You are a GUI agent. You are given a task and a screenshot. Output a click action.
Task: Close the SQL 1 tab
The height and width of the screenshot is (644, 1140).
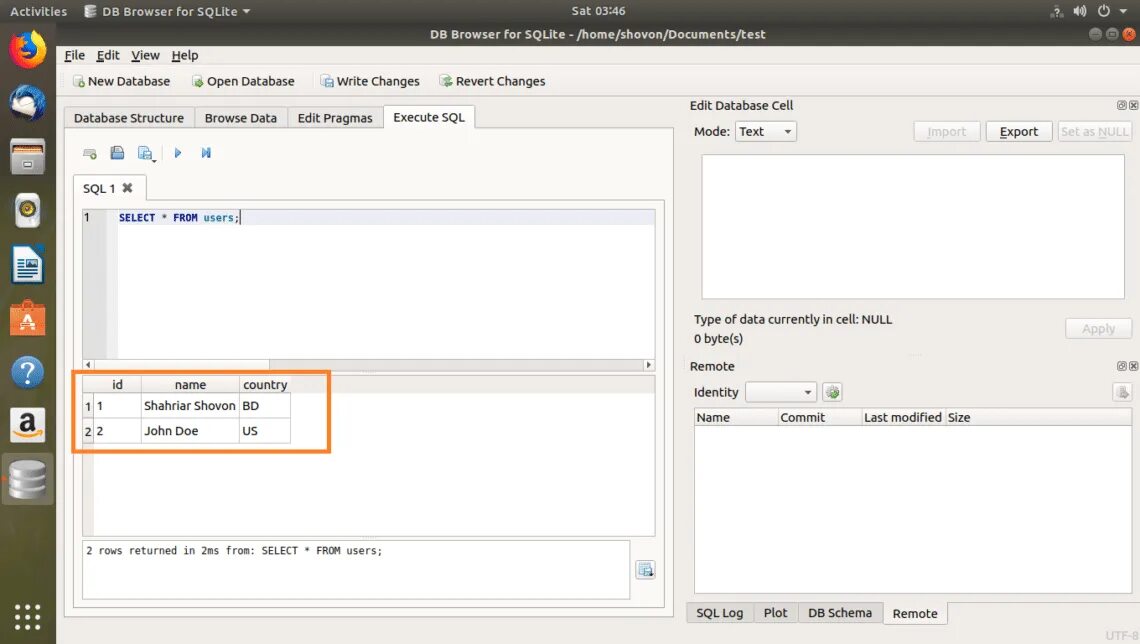pyautogui.click(x=127, y=188)
